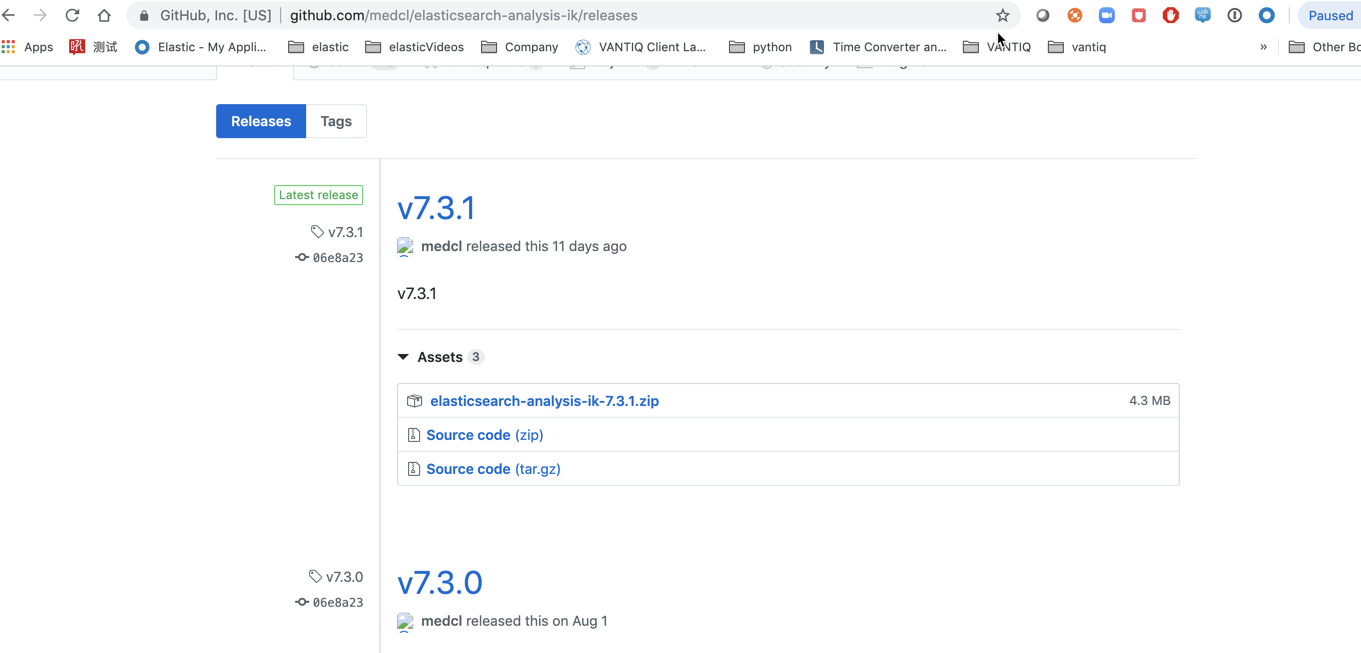Screen dimensions: 1361x653
Task: Bookmark this page with the star icon
Action: (x=1002, y=15)
